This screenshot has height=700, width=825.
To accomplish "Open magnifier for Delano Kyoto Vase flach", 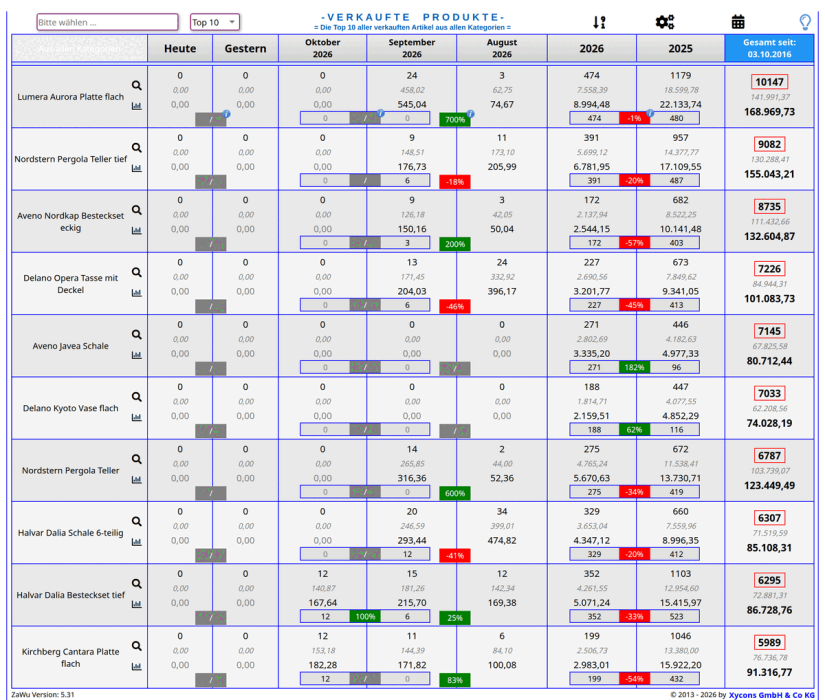I will pos(137,397).
